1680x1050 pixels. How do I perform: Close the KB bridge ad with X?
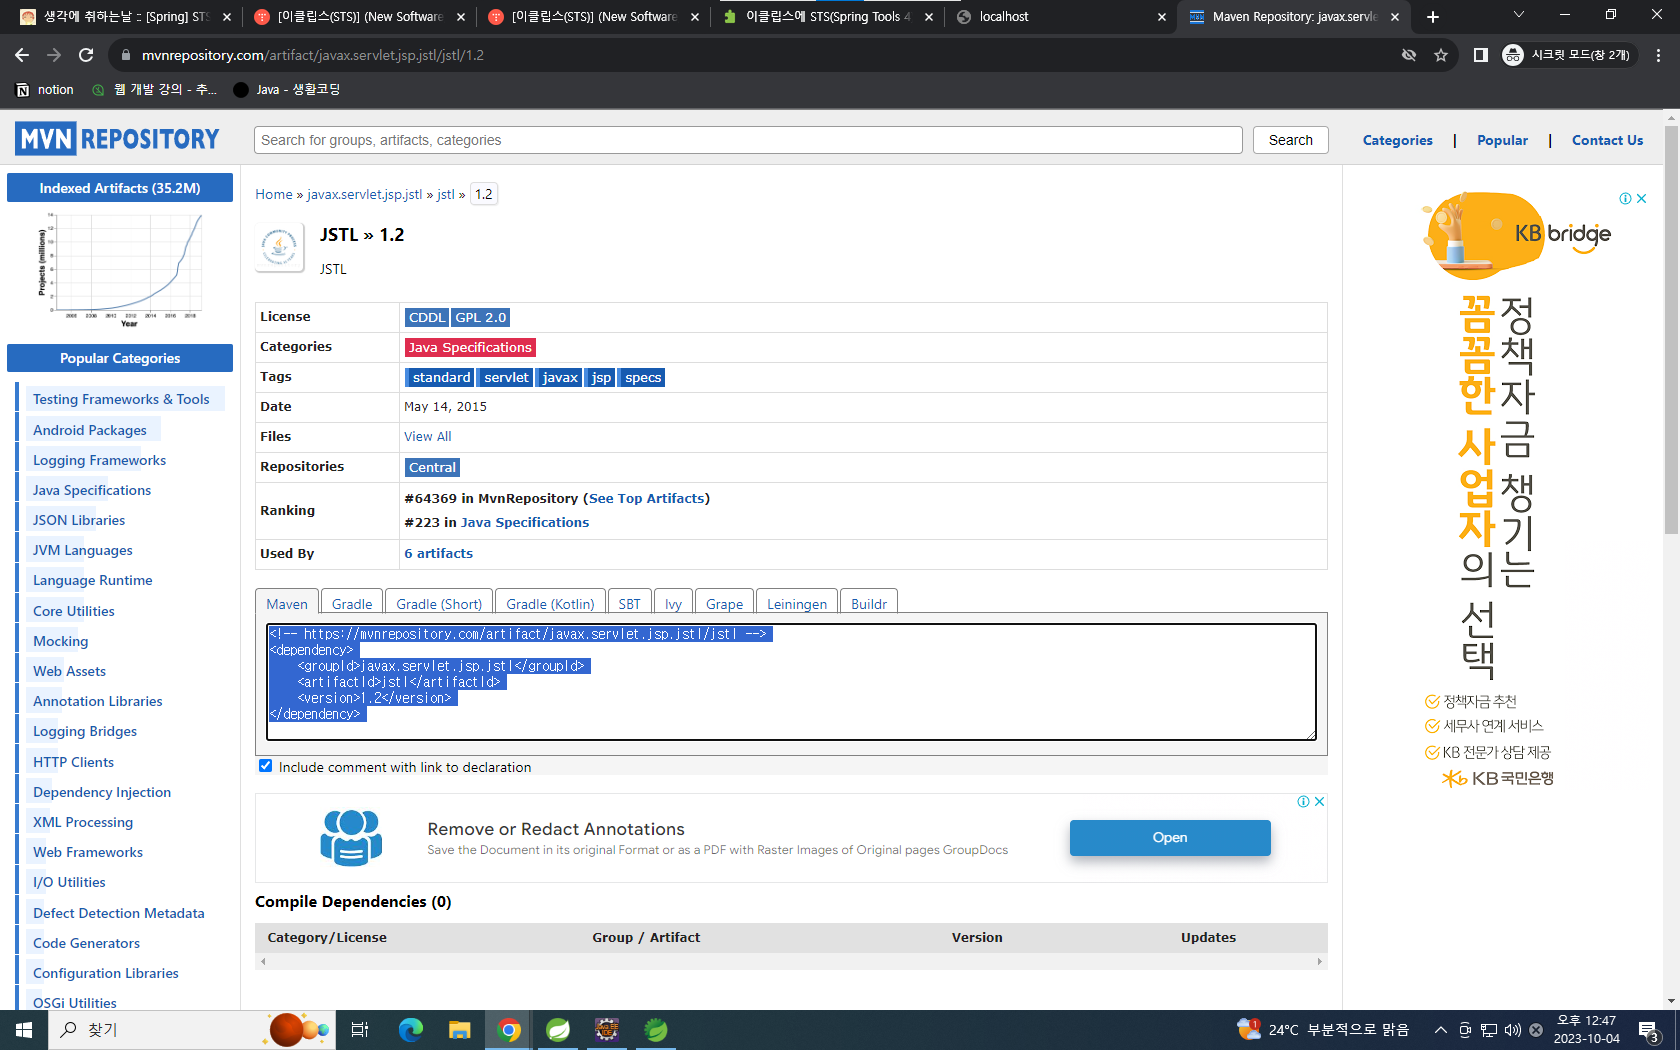[1641, 199]
